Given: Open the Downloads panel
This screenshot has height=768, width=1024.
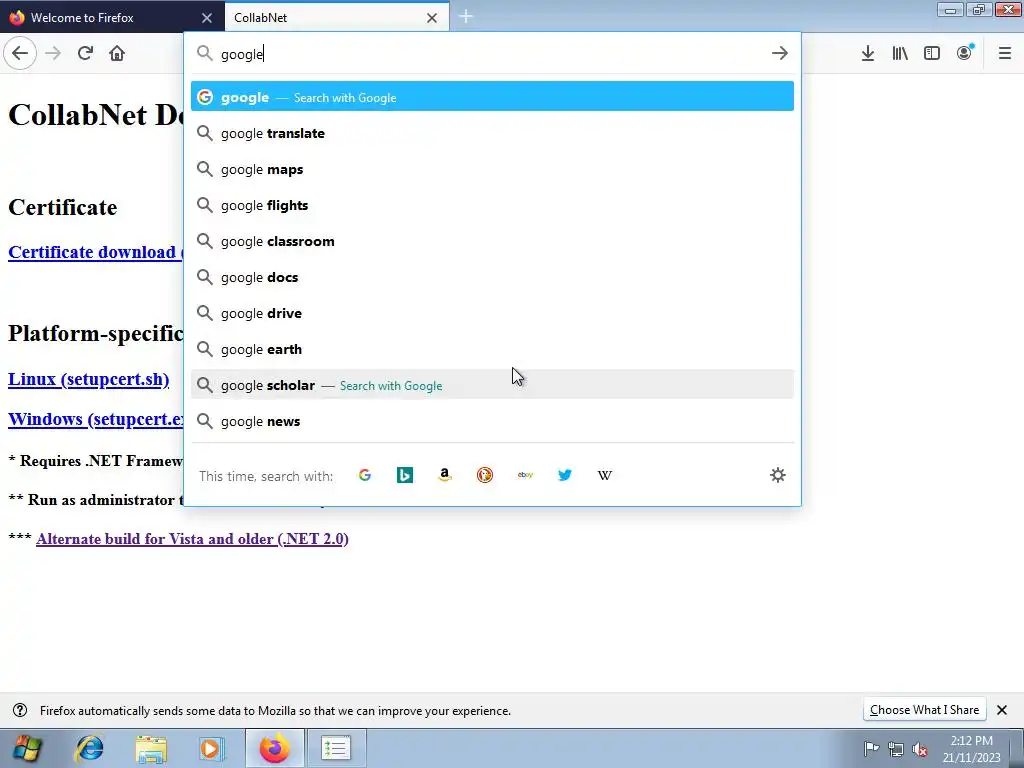Looking at the screenshot, I should pyautogui.click(x=868, y=53).
